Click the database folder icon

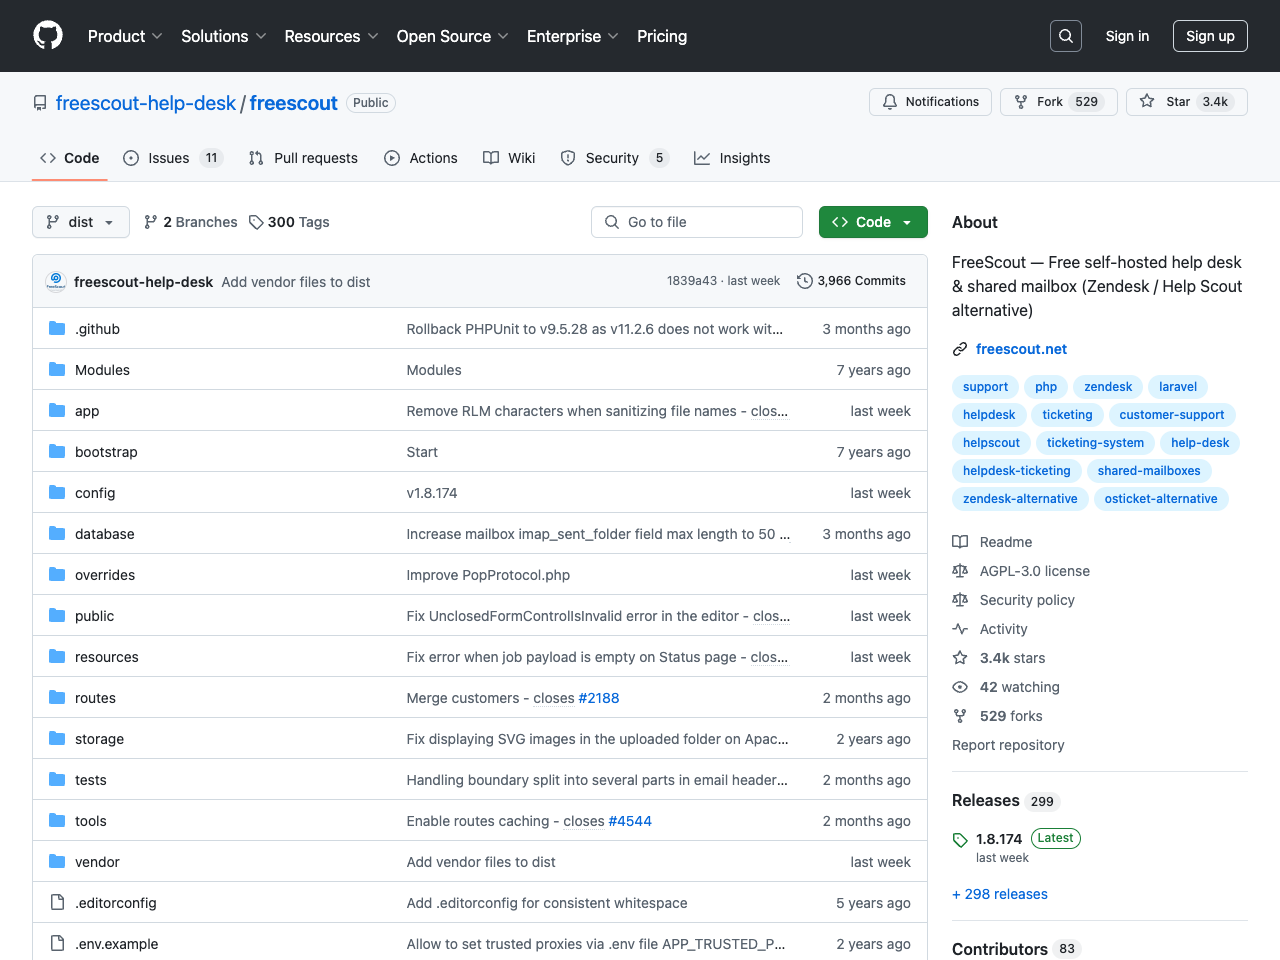[57, 534]
